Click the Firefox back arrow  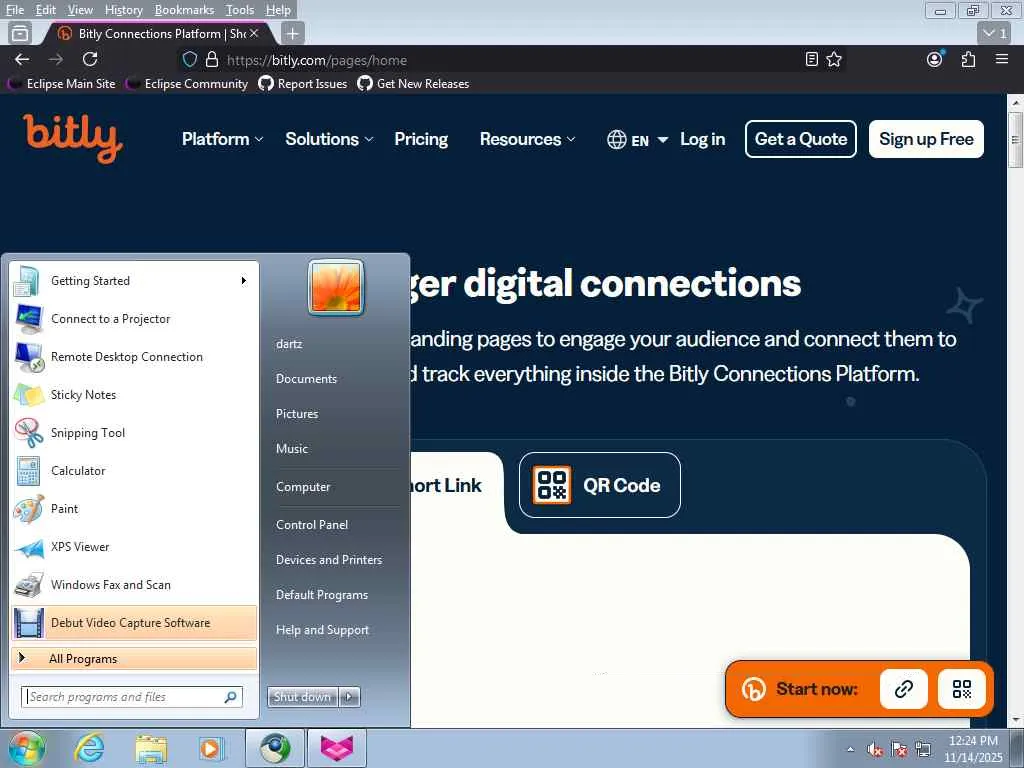click(22, 59)
